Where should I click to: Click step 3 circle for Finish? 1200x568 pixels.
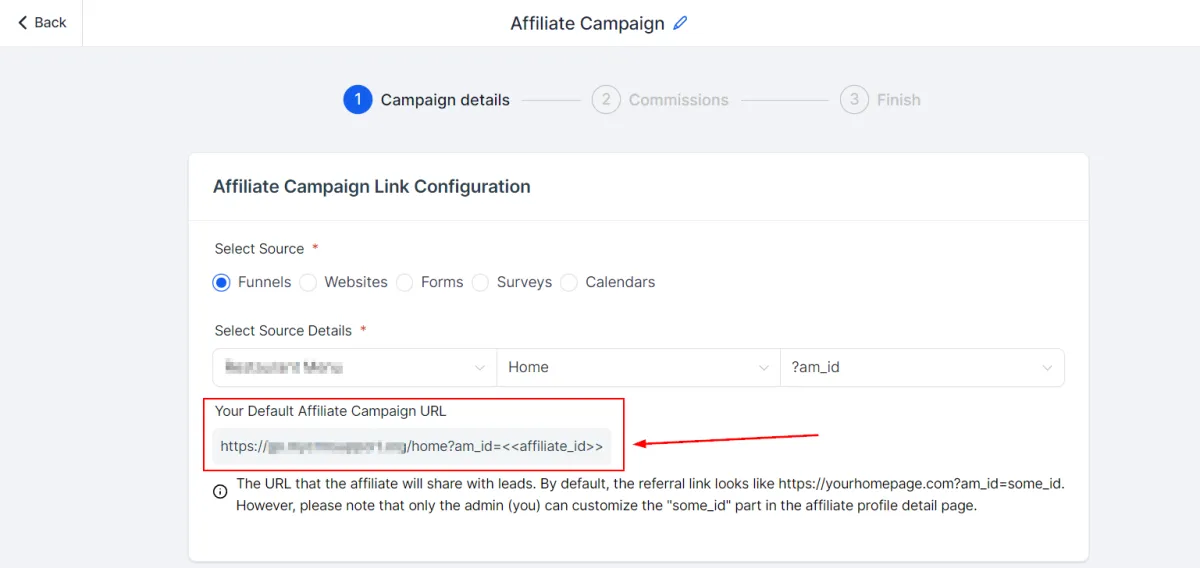(x=854, y=100)
